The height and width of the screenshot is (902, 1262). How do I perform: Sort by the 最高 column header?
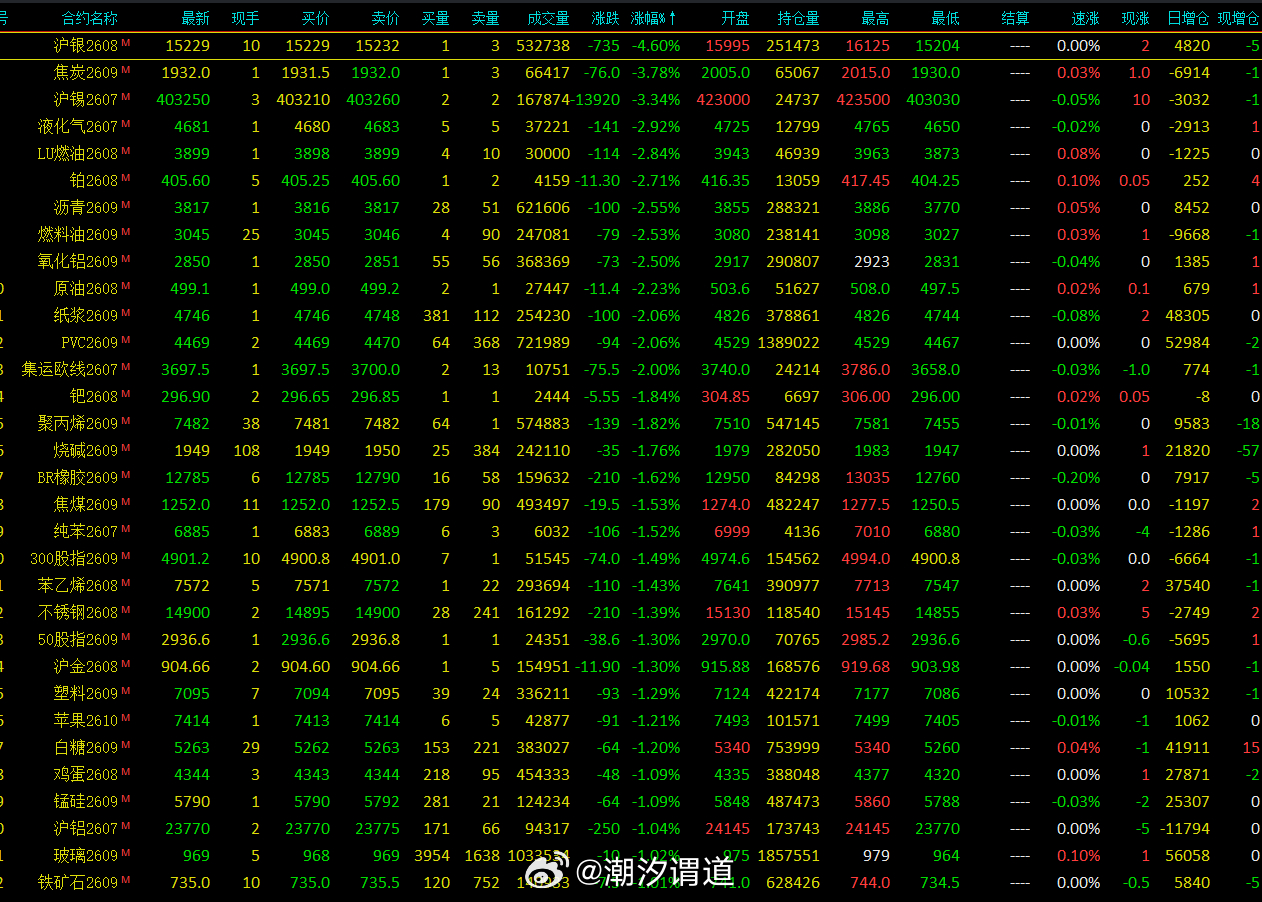pos(875,18)
